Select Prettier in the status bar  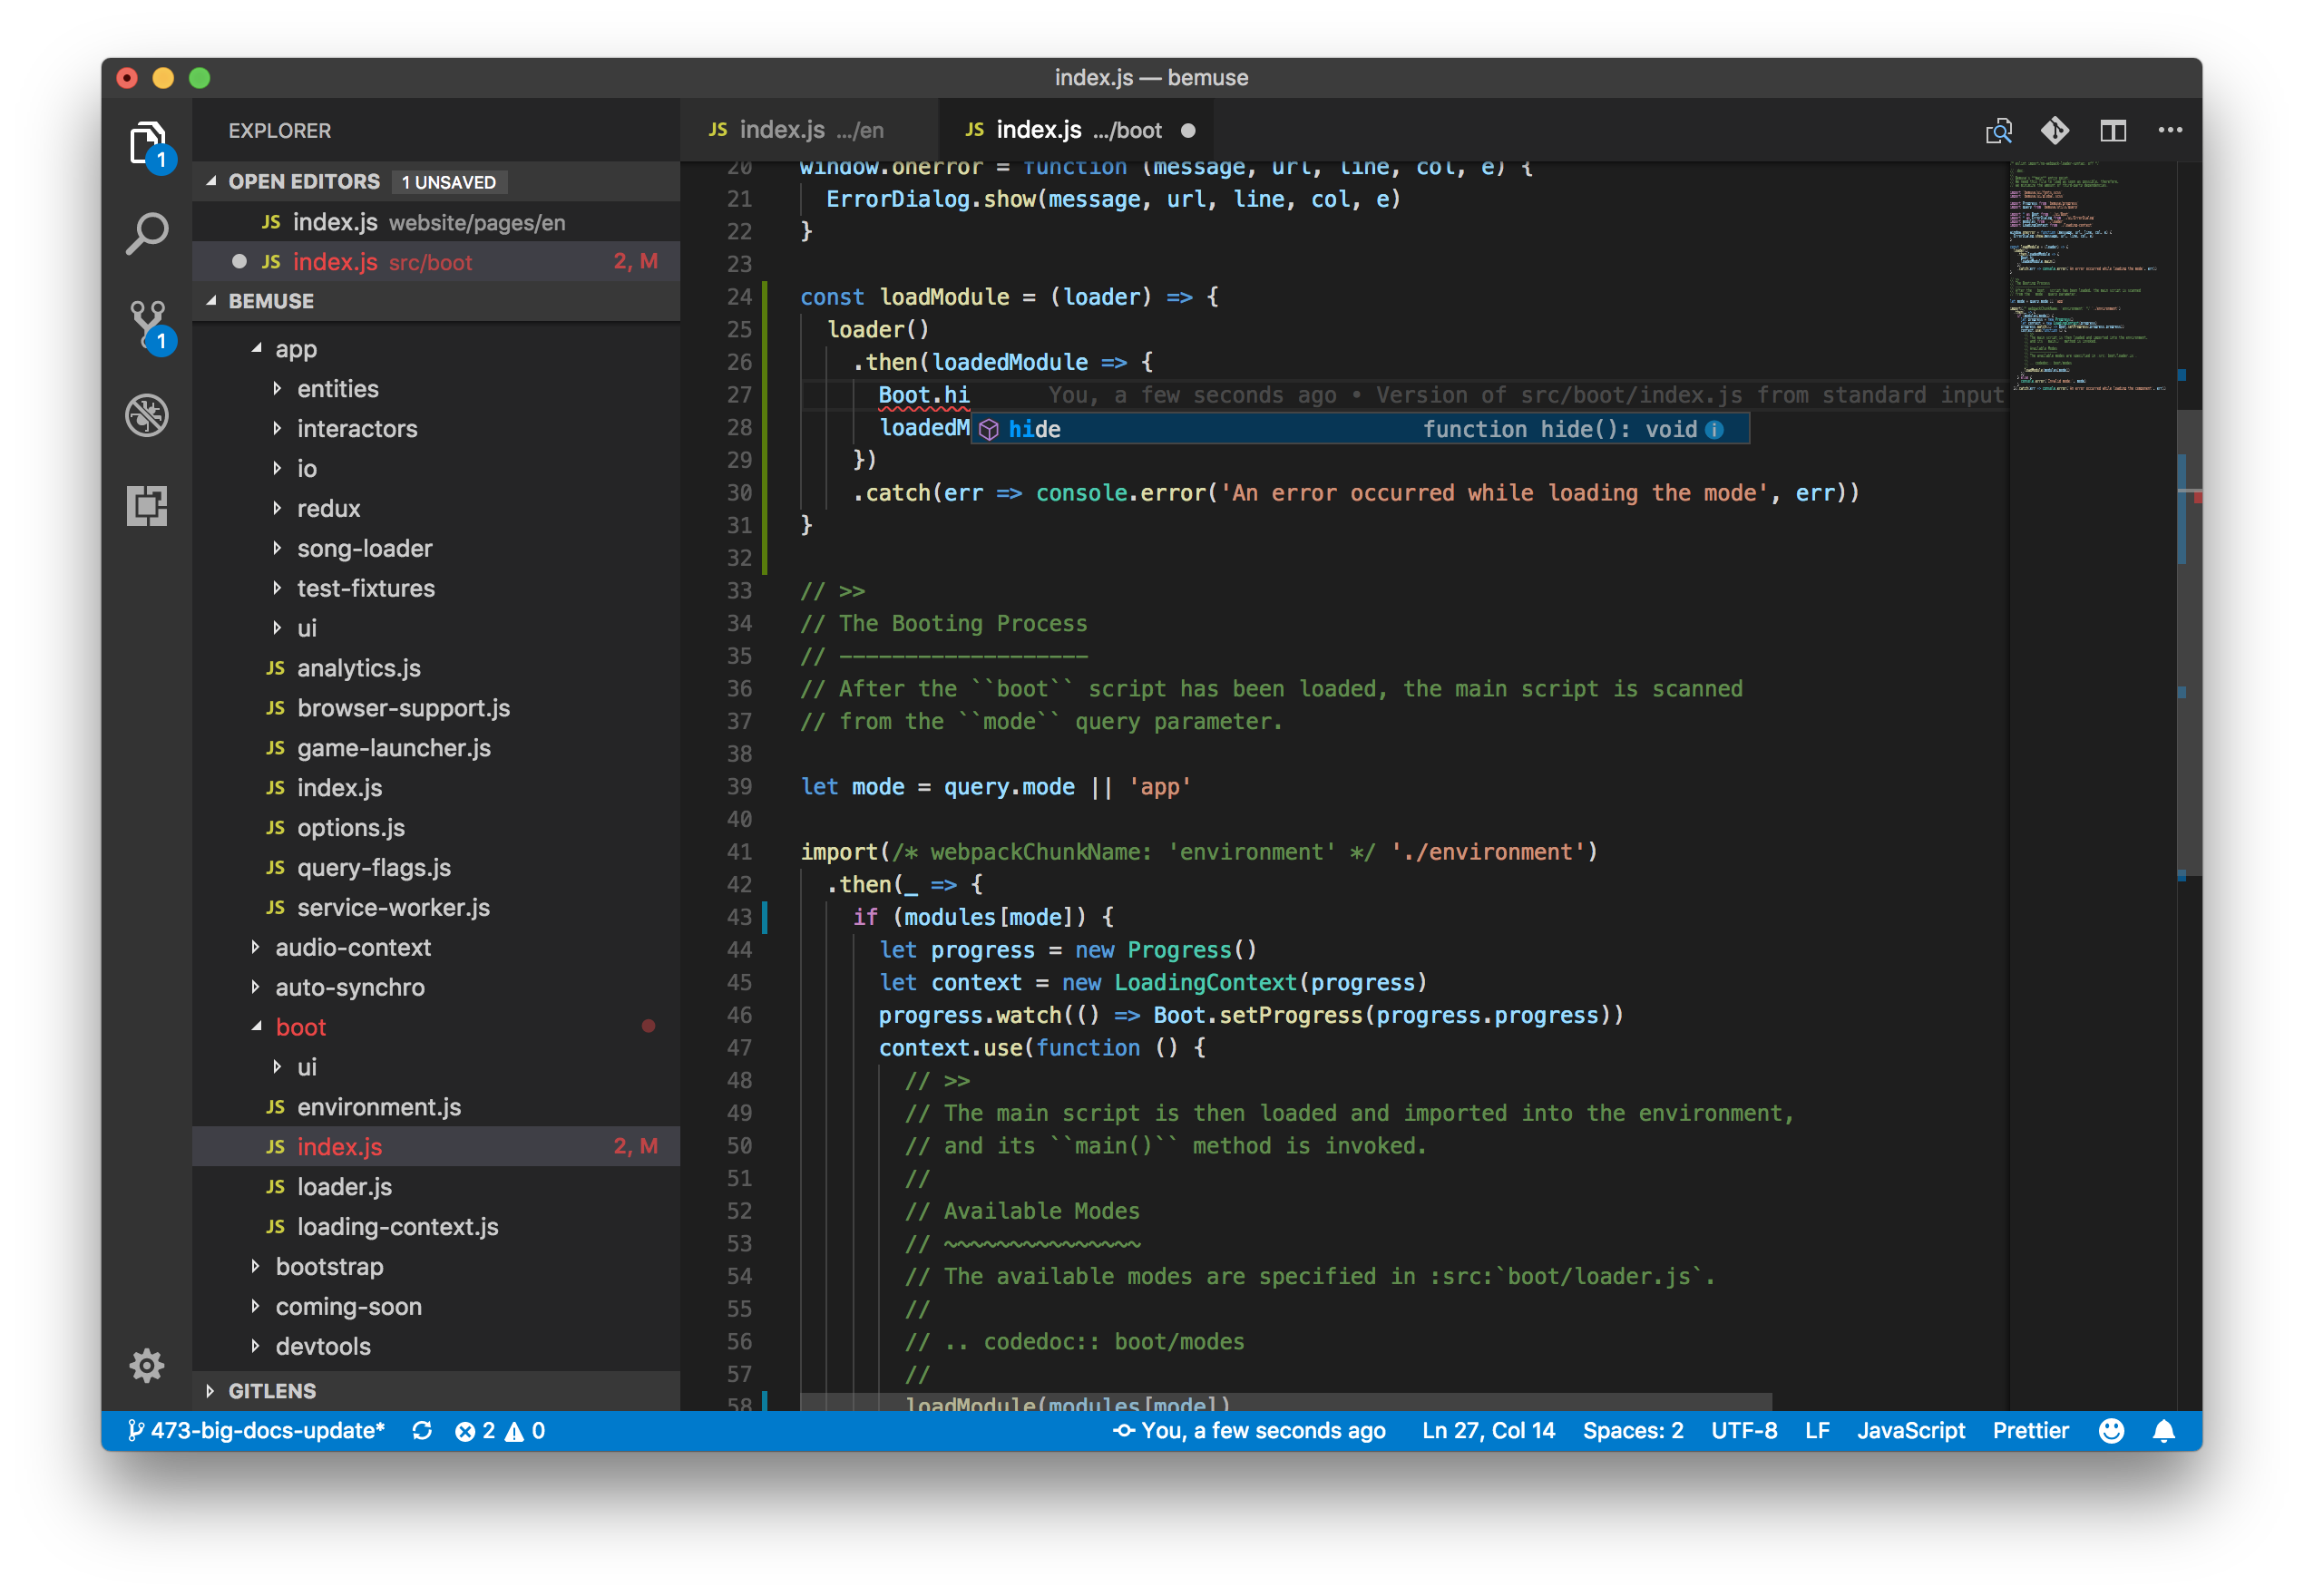click(2031, 1430)
